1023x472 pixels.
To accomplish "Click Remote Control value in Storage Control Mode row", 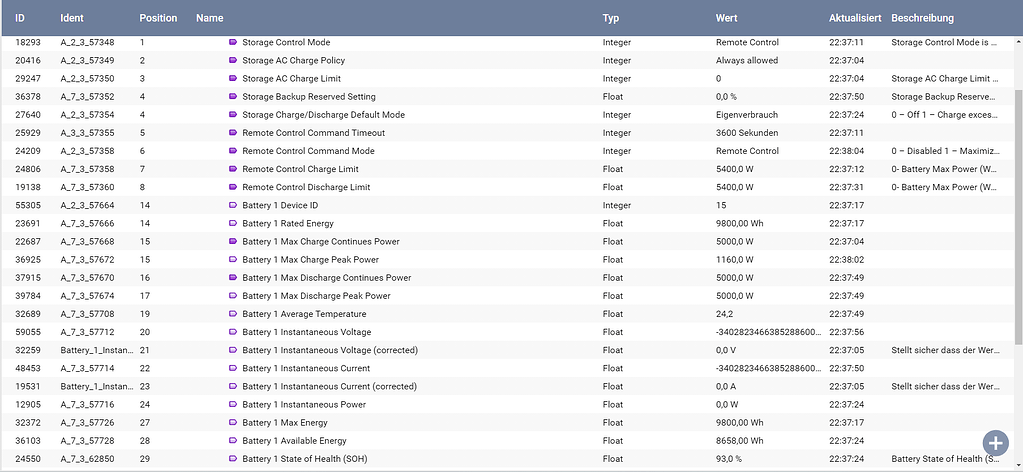I will pyautogui.click(x=747, y=42).
